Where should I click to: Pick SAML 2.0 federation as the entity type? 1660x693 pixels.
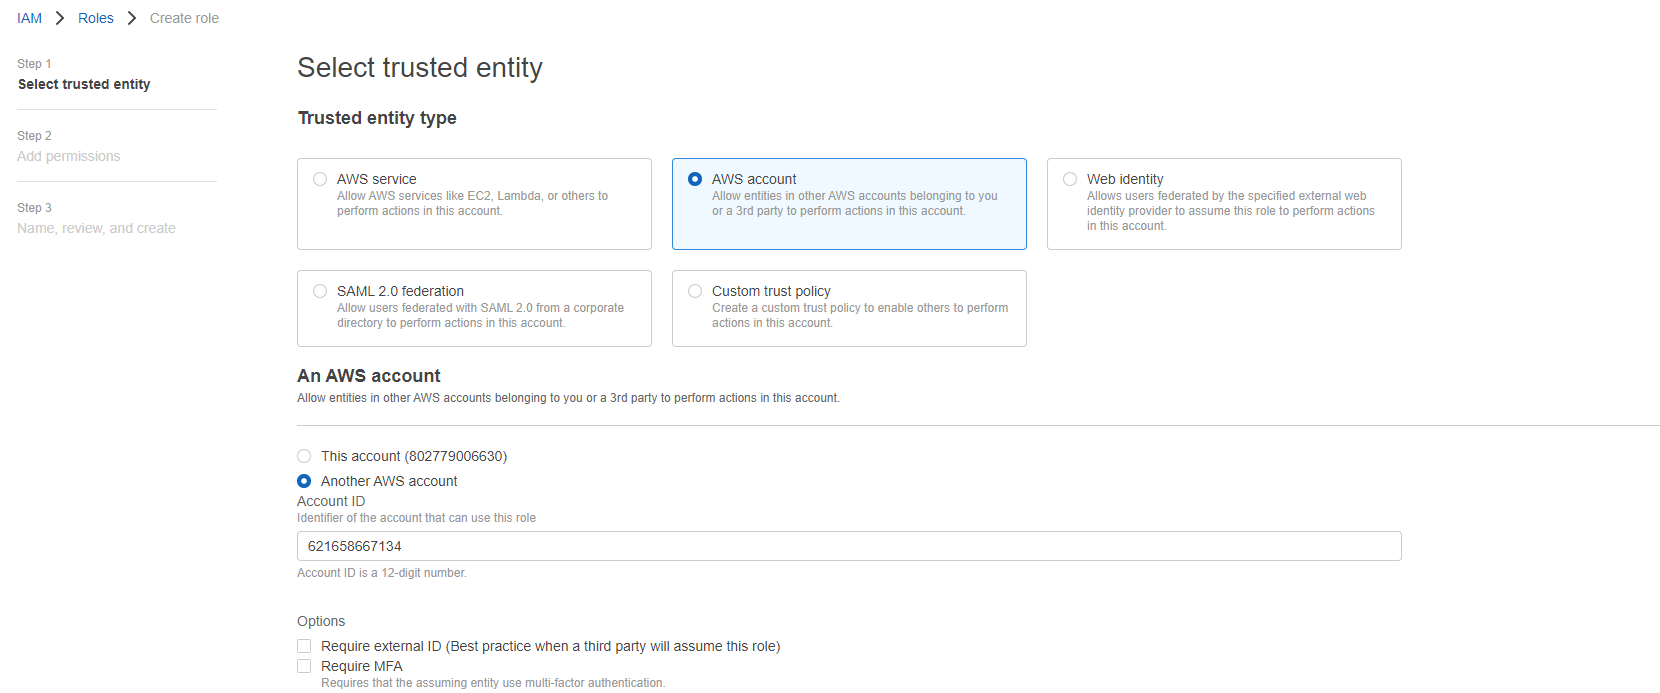[320, 291]
